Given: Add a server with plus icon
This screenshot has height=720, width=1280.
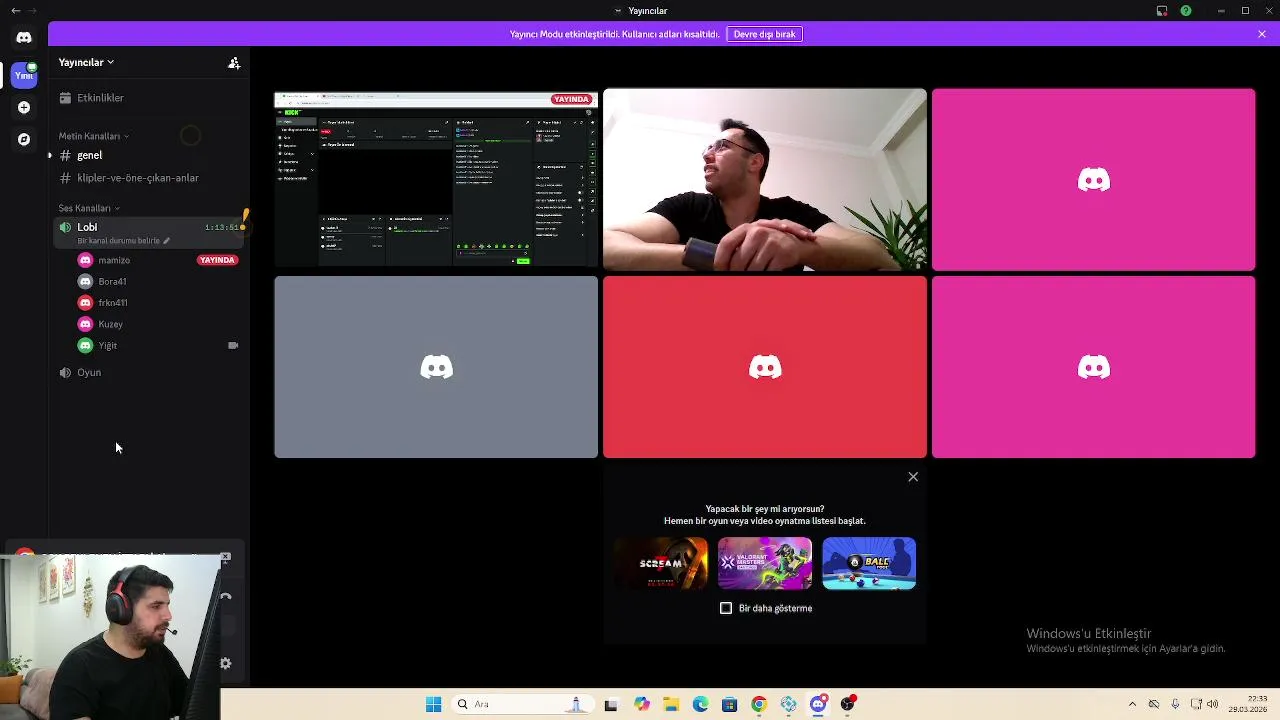Looking at the screenshot, I should point(24,107).
